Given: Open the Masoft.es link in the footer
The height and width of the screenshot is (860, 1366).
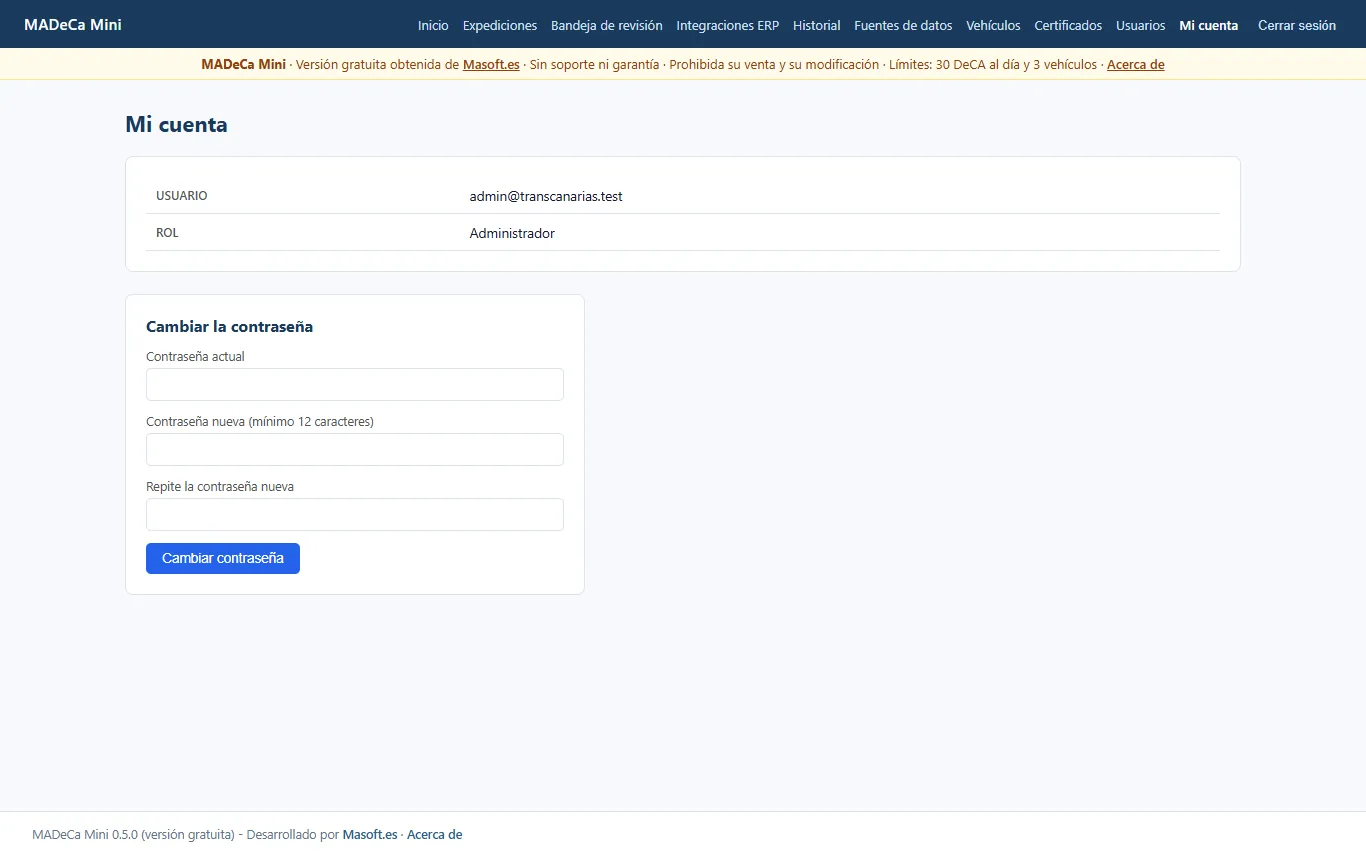Looking at the screenshot, I should pos(370,834).
